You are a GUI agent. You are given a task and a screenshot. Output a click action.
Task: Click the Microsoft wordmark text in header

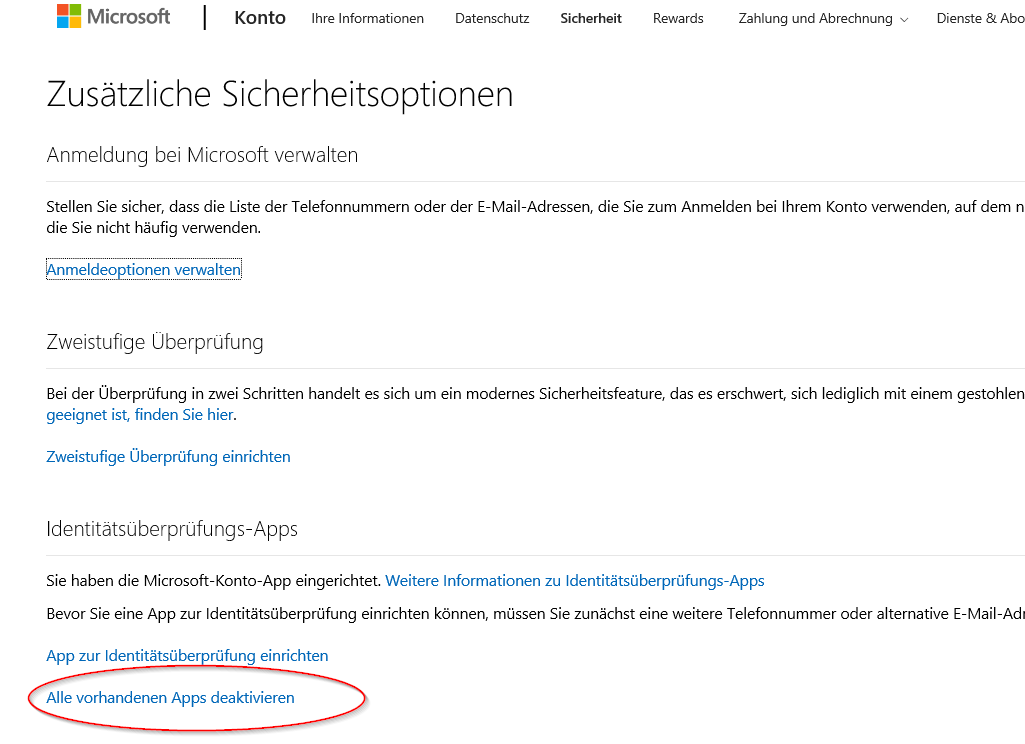click(129, 17)
